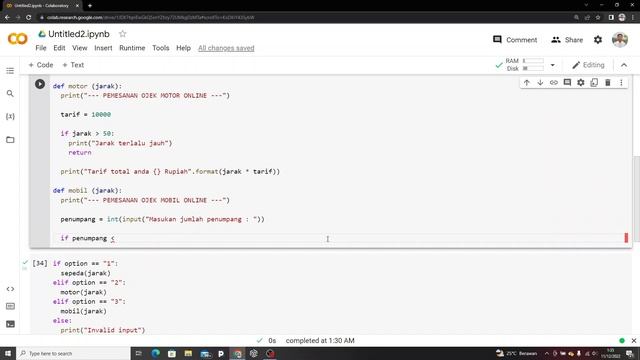Screen dimensions: 640x360
Task: Open the variables inspector panel
Action: [x=10, y=116]
